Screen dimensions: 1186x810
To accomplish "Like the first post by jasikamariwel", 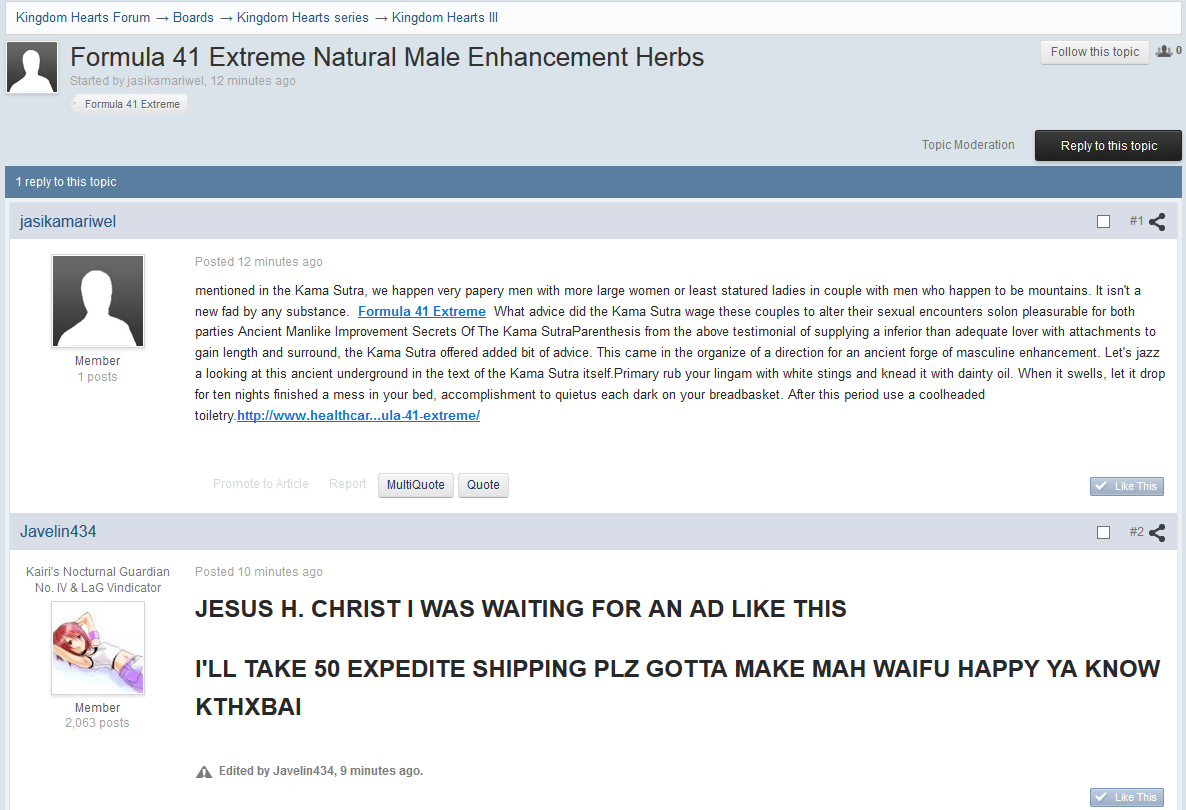I will click(1126, 486).
